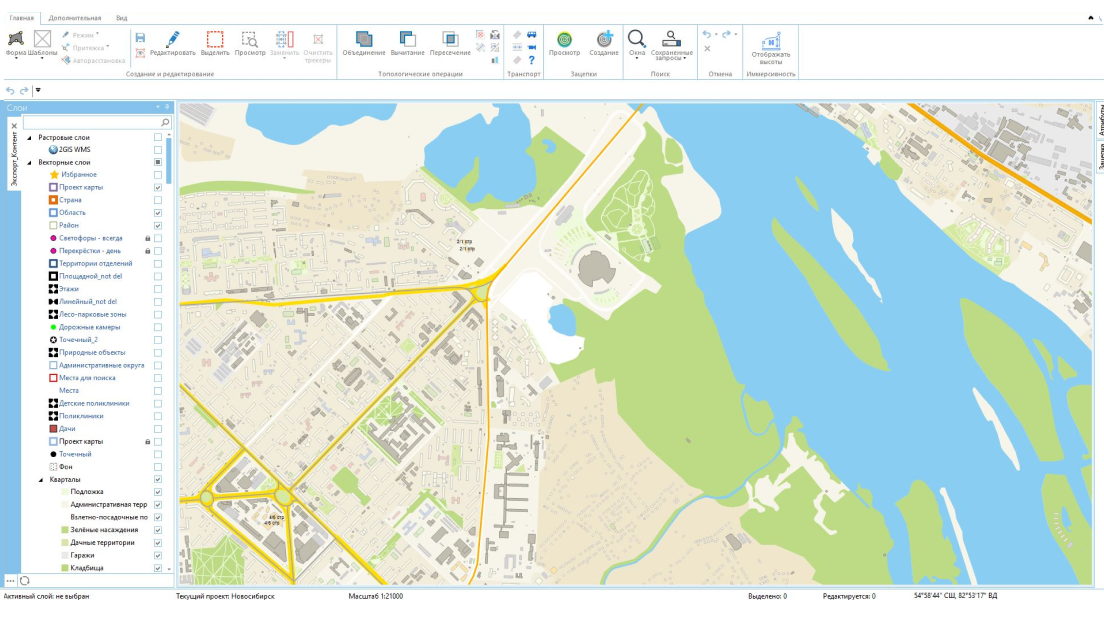Open the Шаблоны templates tool
1104x624 pixels.
tap(42, 43)
